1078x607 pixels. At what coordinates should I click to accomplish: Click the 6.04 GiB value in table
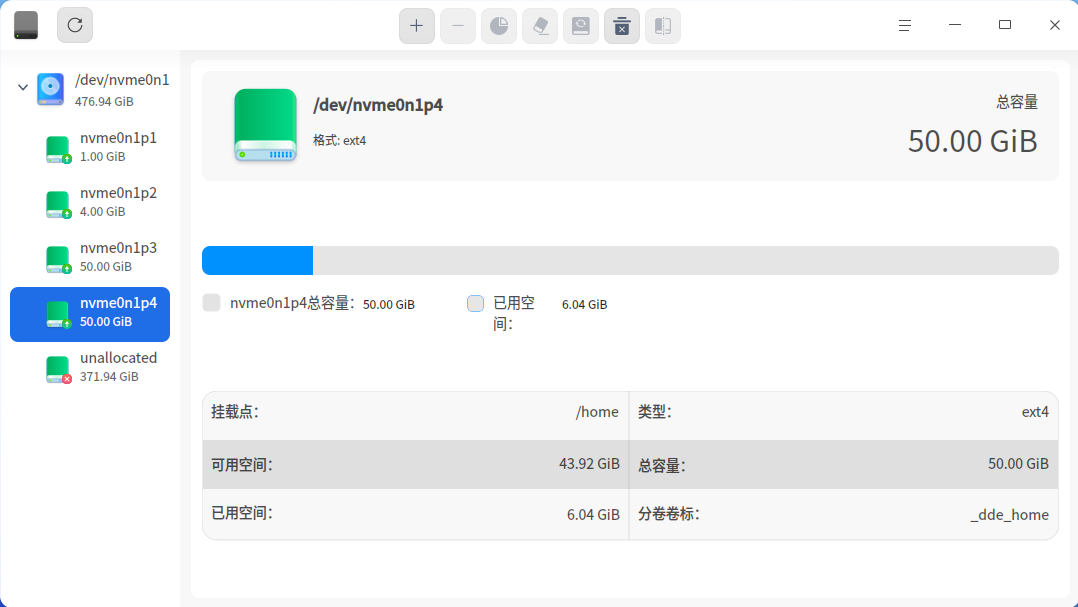593,514
